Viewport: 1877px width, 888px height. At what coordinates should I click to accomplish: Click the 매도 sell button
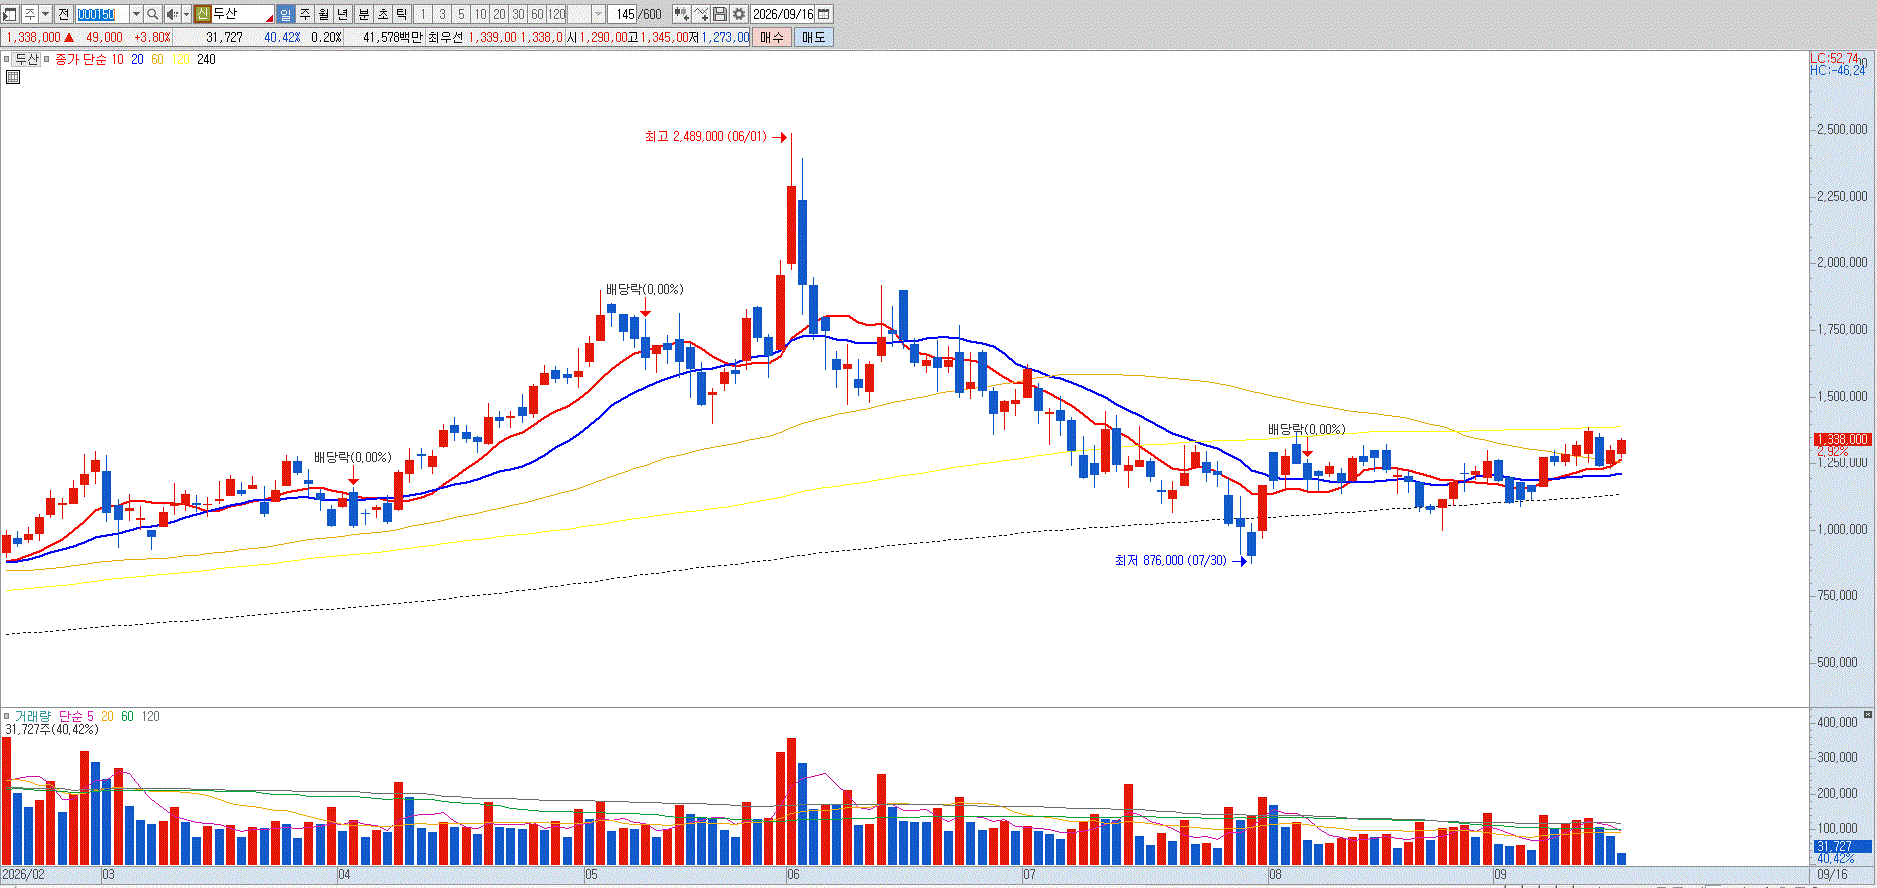(x=814, y=37)
